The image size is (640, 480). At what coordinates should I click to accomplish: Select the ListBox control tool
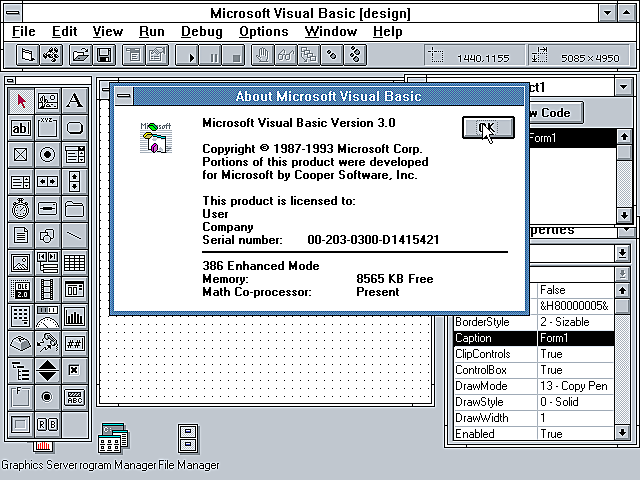point(20,182)
